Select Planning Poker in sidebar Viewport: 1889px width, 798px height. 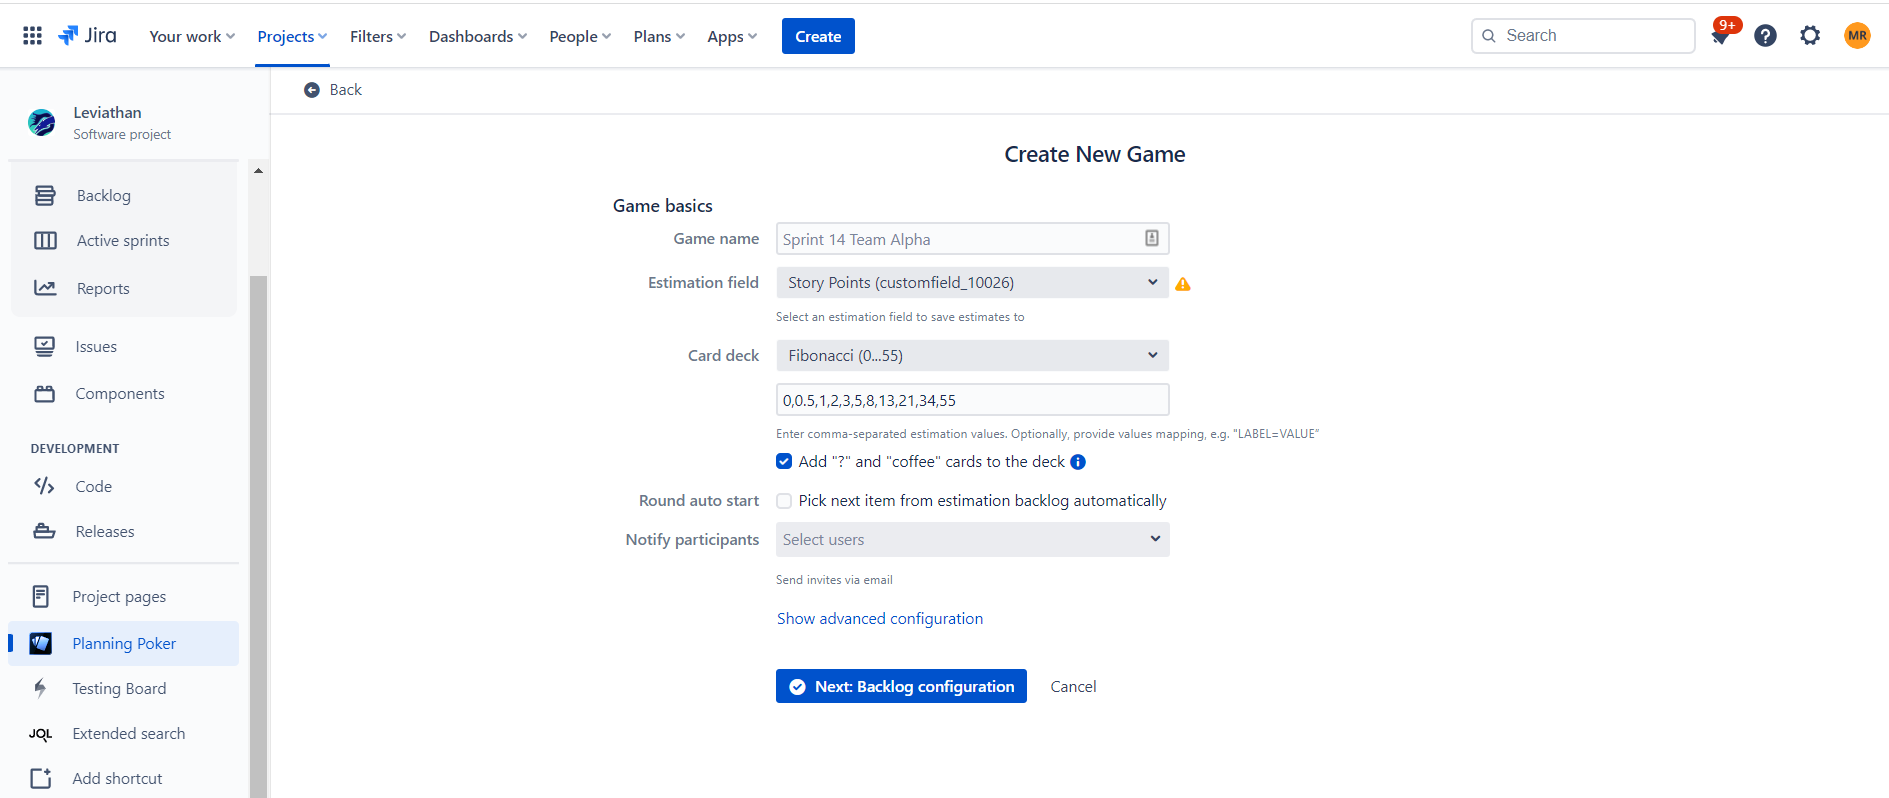(x=124, y=643)
